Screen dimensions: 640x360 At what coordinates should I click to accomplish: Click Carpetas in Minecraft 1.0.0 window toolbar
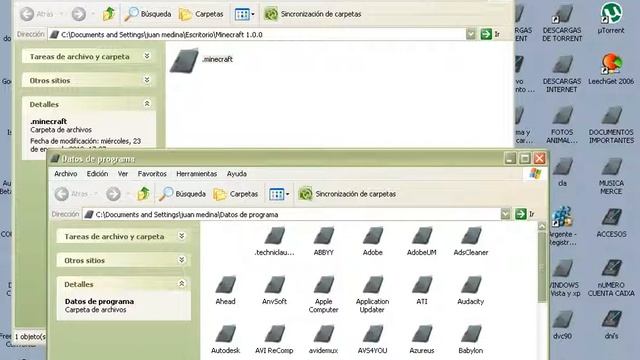201,14
